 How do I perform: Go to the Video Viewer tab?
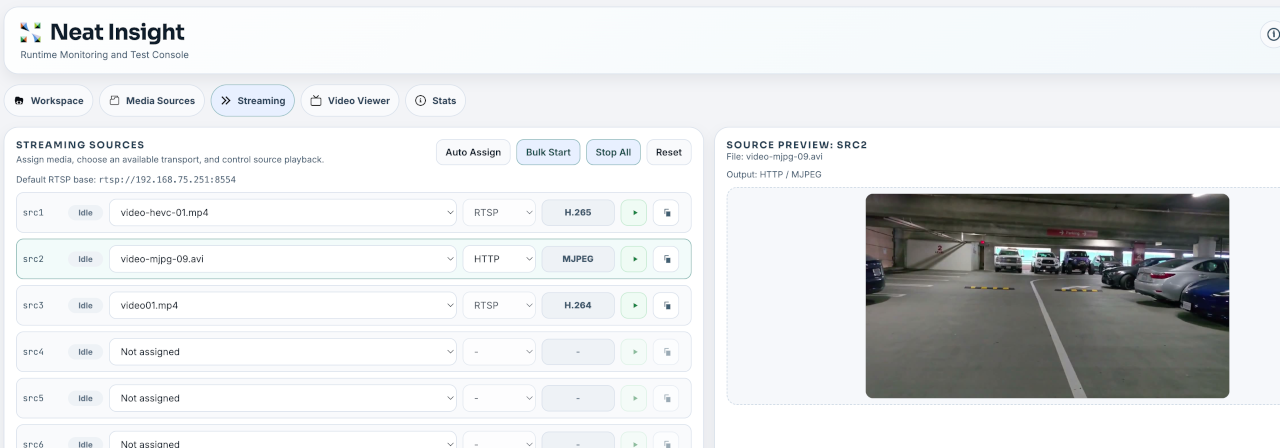350,101
